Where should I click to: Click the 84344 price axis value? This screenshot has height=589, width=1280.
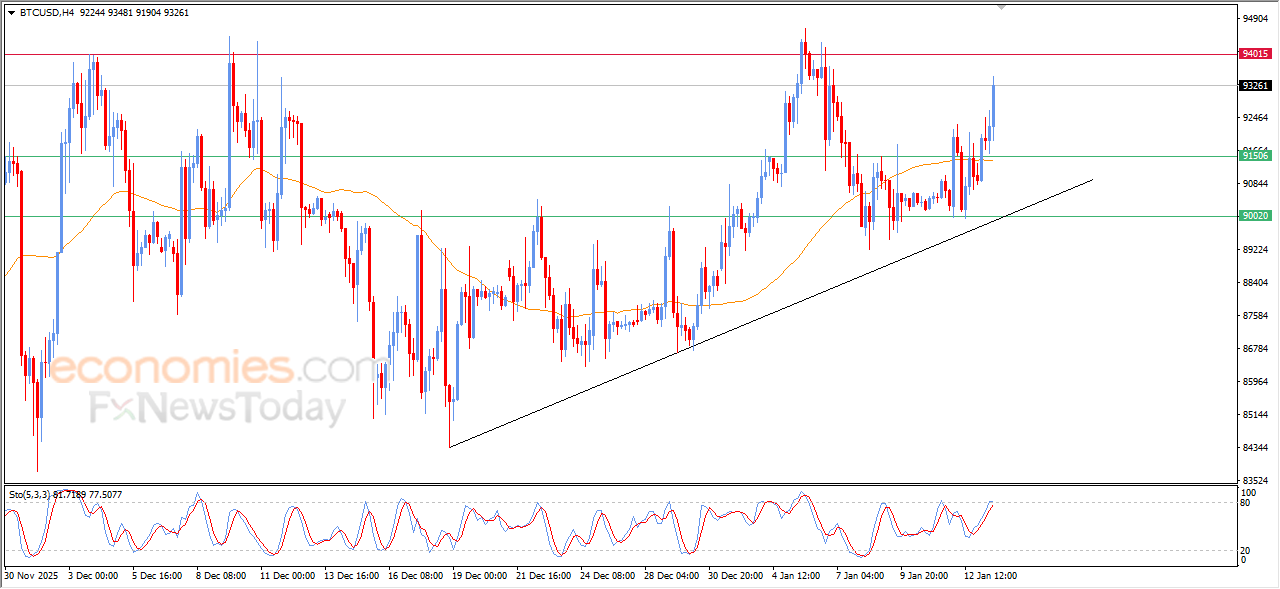pyautogui.click(x=1255, y=448)
